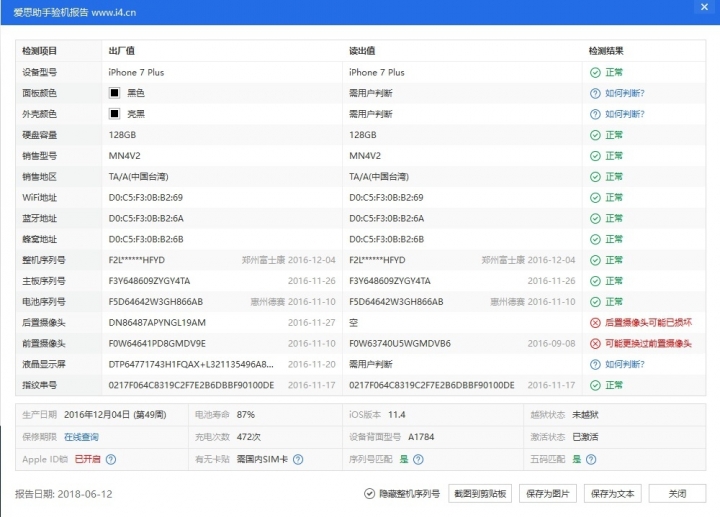Click the 关闭 button
The height and width of the screenshot is (517, 720).
pos(677,494)
